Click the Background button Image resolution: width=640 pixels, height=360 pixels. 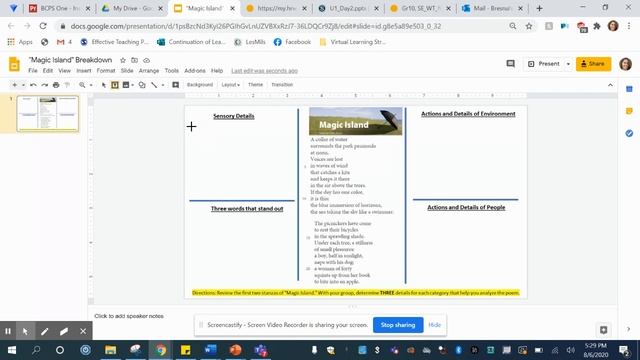click(200, 85)
